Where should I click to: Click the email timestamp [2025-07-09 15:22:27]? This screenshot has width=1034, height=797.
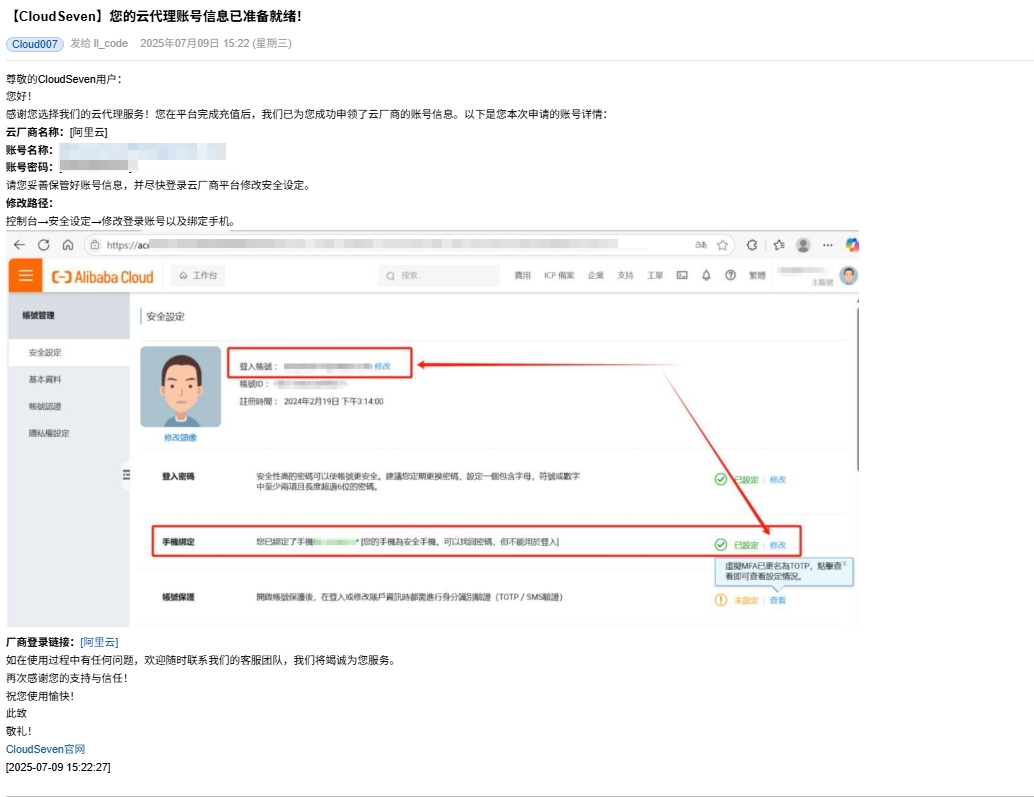(x=58, y=767)
